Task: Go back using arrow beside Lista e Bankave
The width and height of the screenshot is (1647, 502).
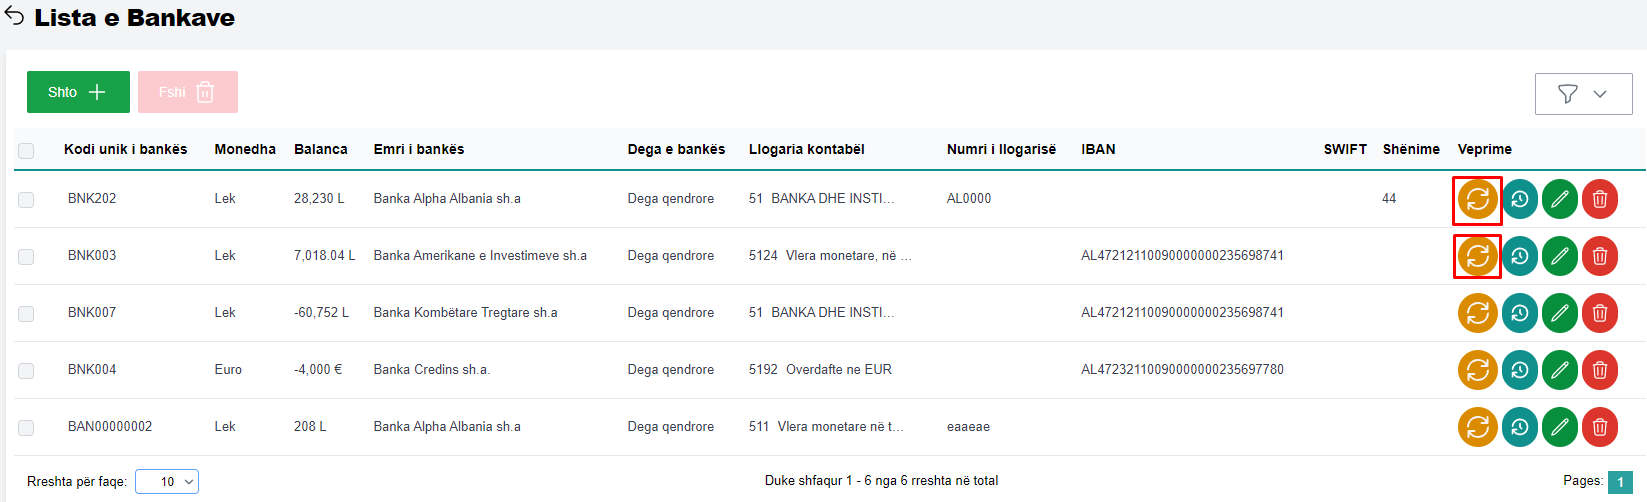Action: click(x=15, y=17)
